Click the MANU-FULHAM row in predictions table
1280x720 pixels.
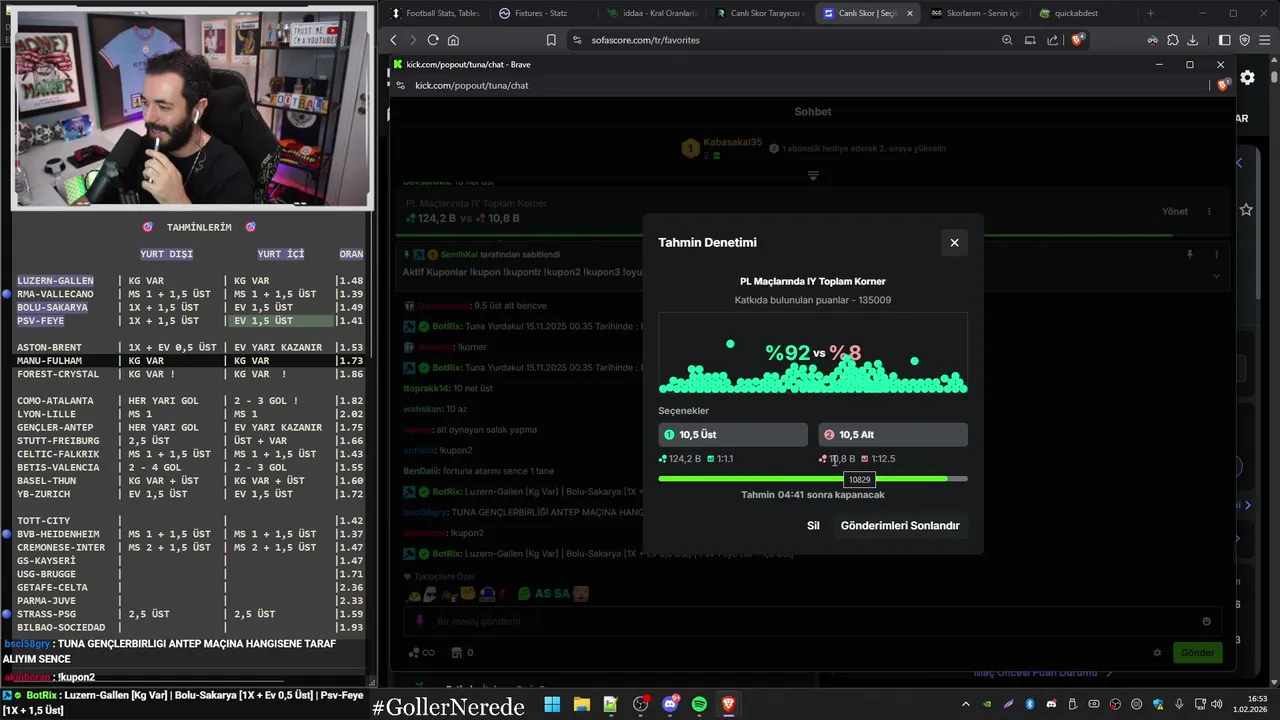[x=188, y=360]
